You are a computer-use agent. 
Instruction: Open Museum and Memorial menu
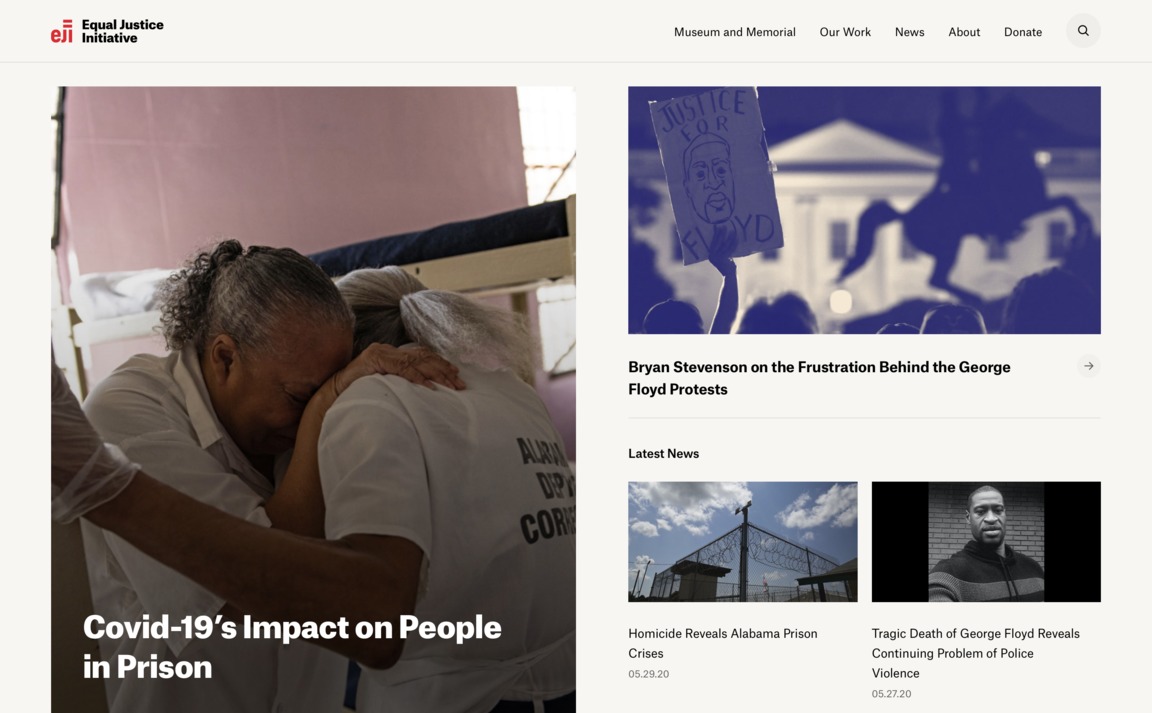point(735,32)
